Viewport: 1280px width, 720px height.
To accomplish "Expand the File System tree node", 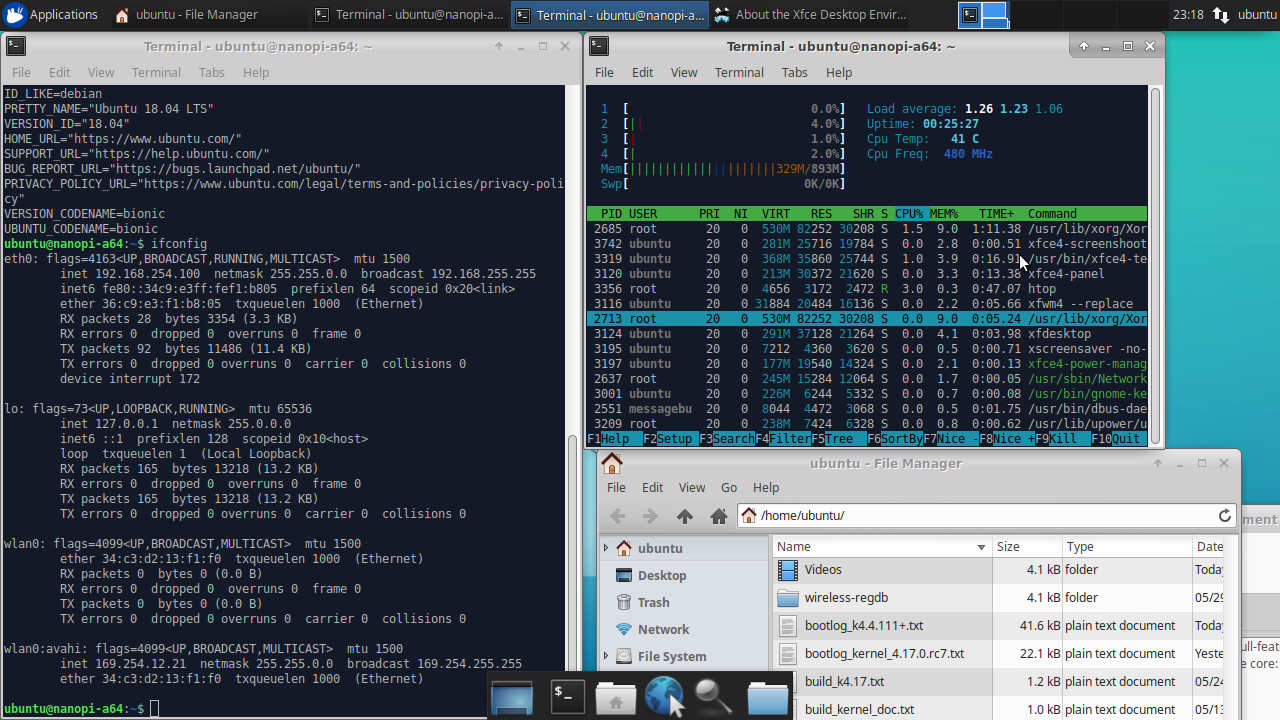I will [606, 656].
